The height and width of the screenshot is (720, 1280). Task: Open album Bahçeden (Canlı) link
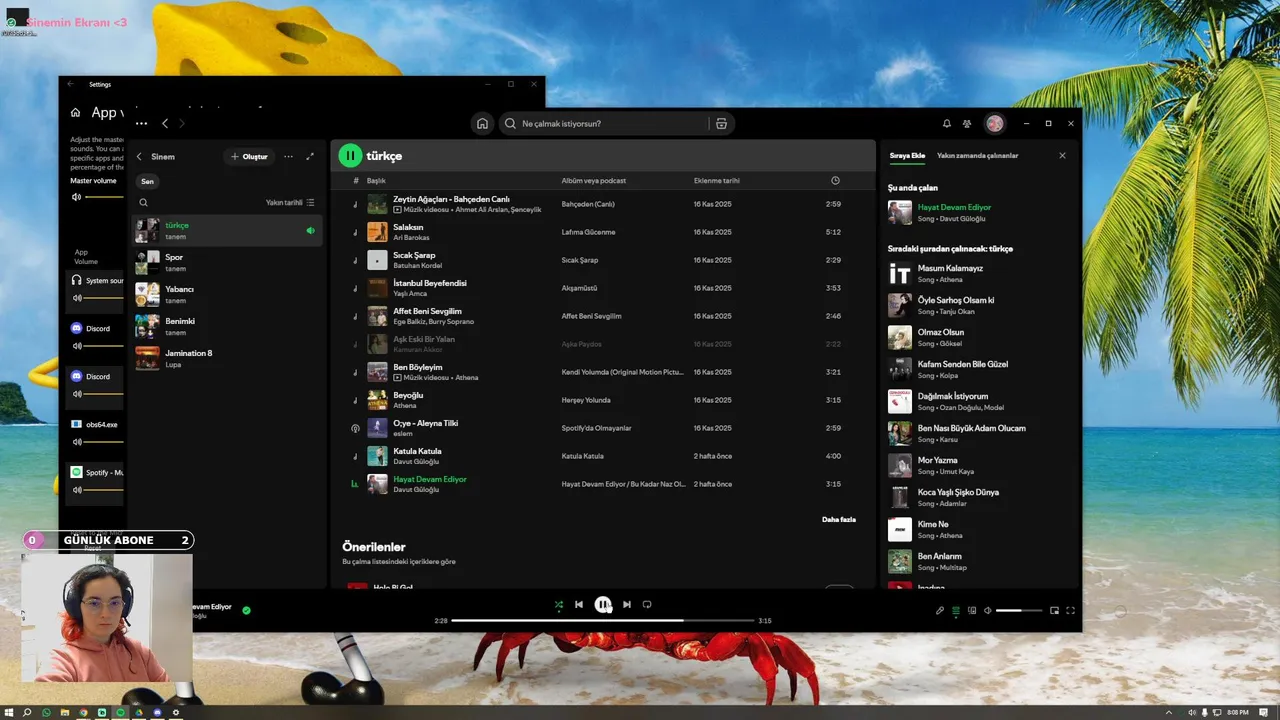(x=588, y=204)
